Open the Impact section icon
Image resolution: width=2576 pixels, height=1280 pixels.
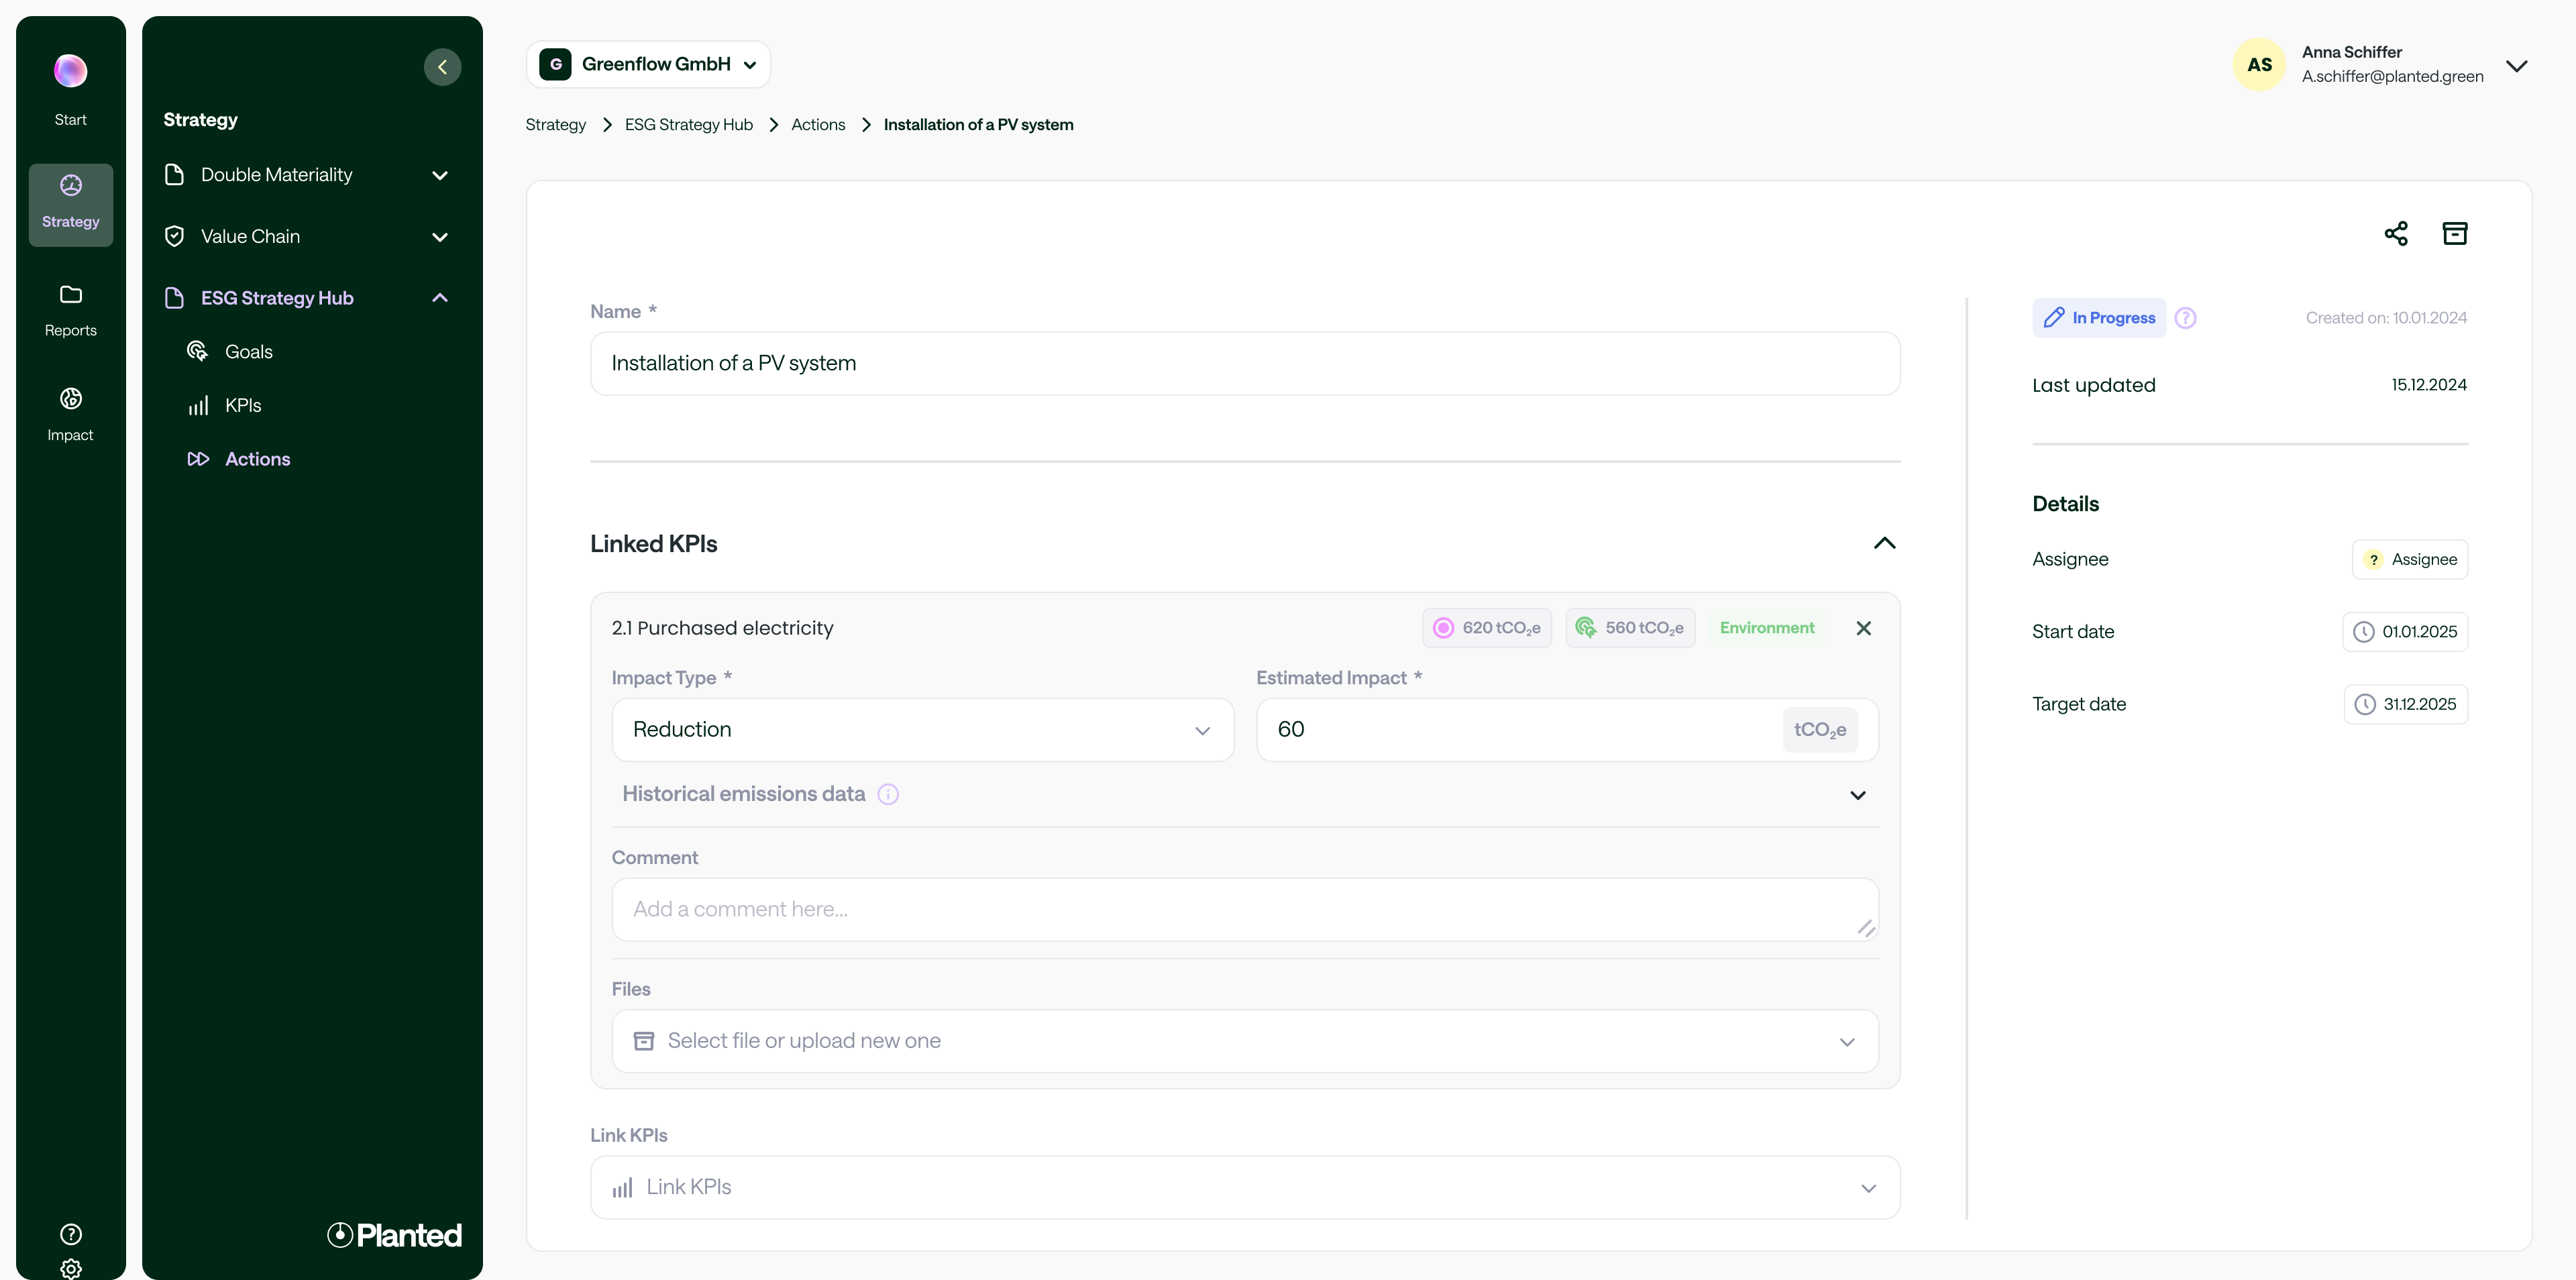tap(70, 399)
